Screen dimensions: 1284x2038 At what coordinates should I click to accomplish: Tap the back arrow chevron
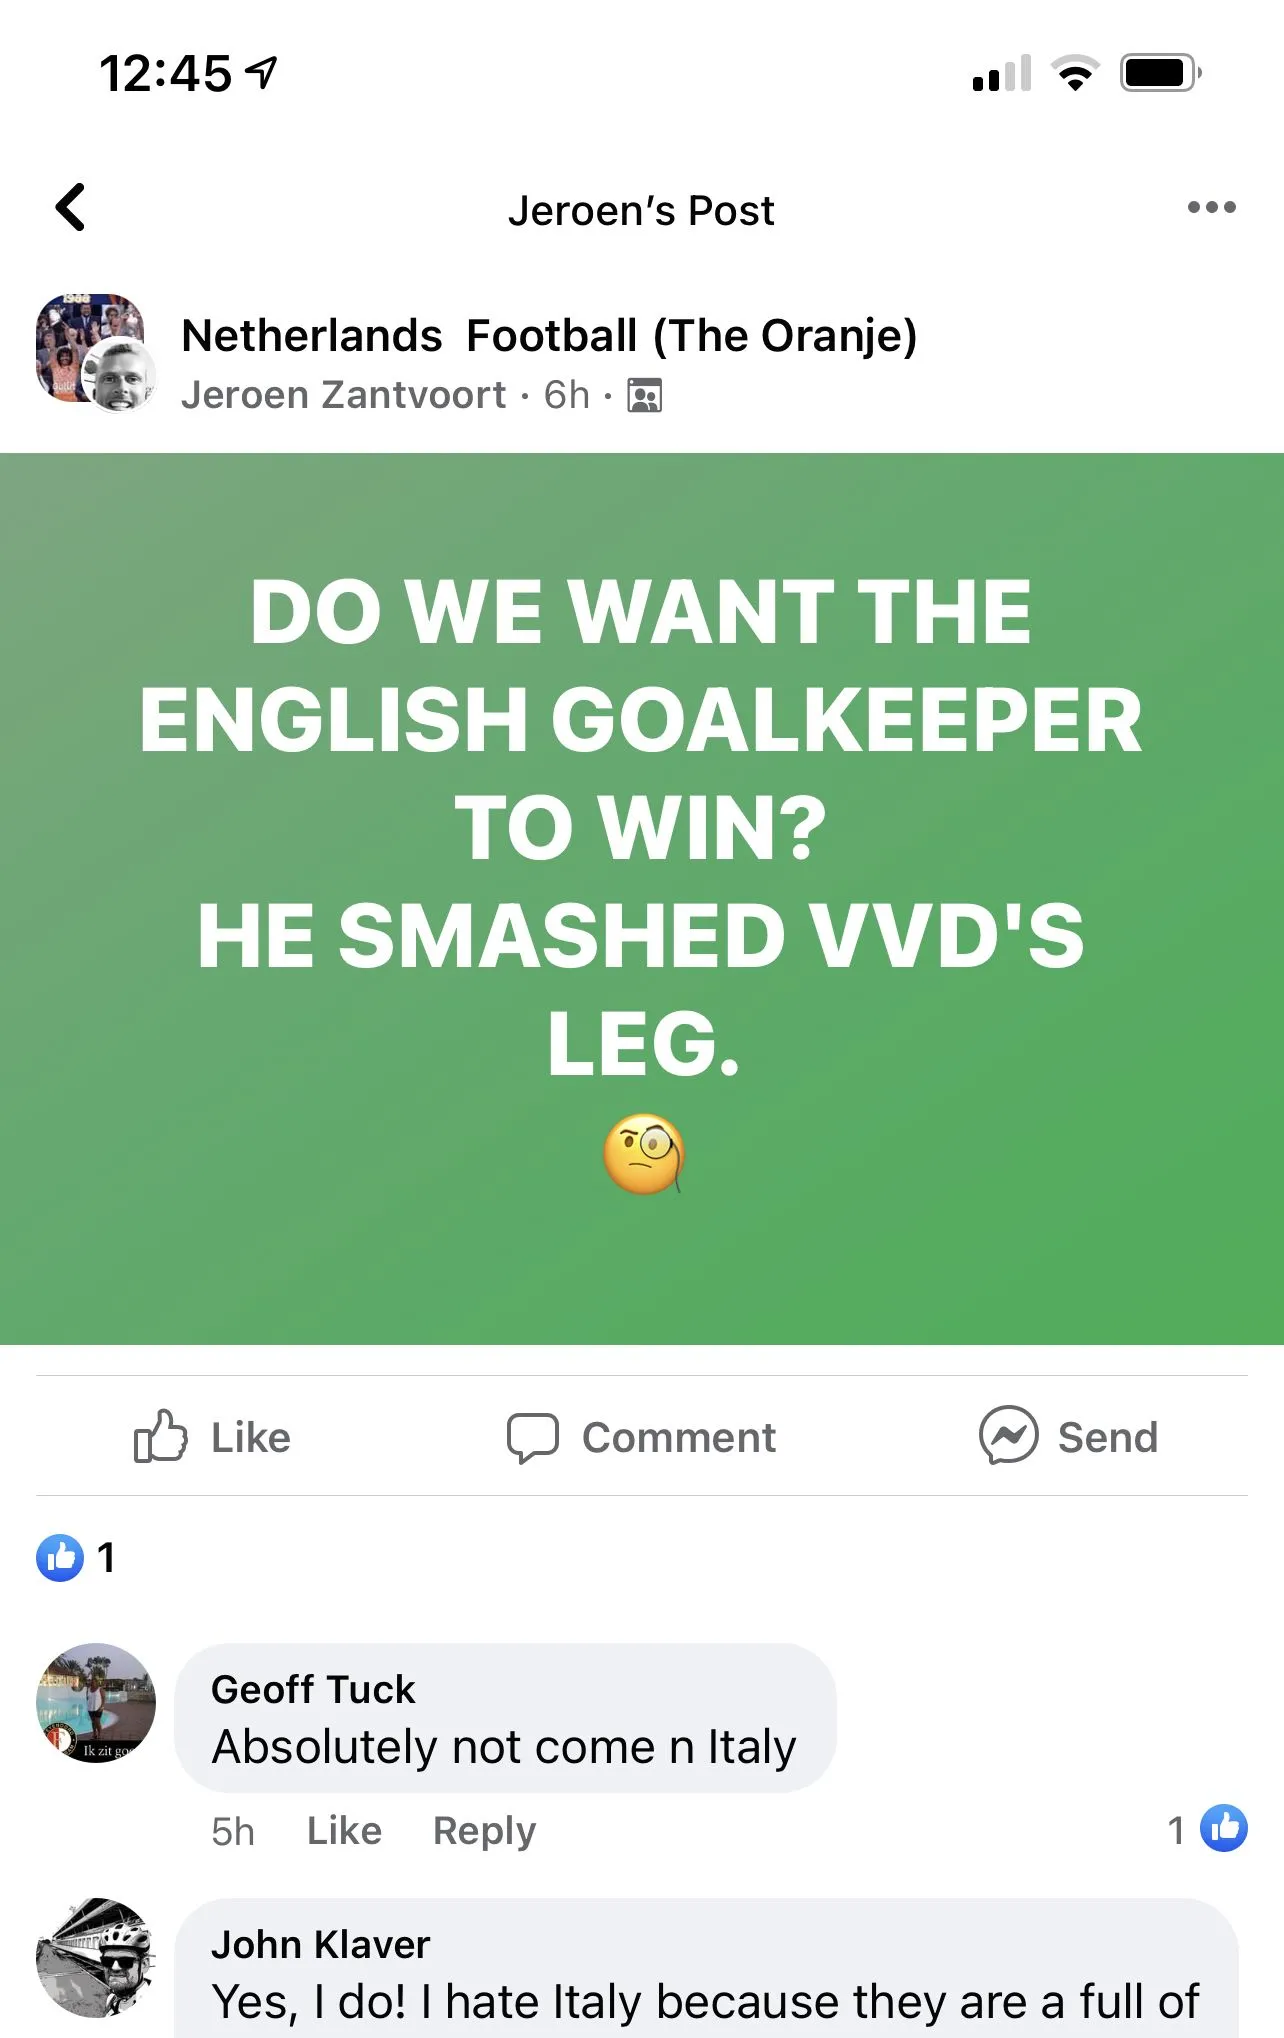70,208
